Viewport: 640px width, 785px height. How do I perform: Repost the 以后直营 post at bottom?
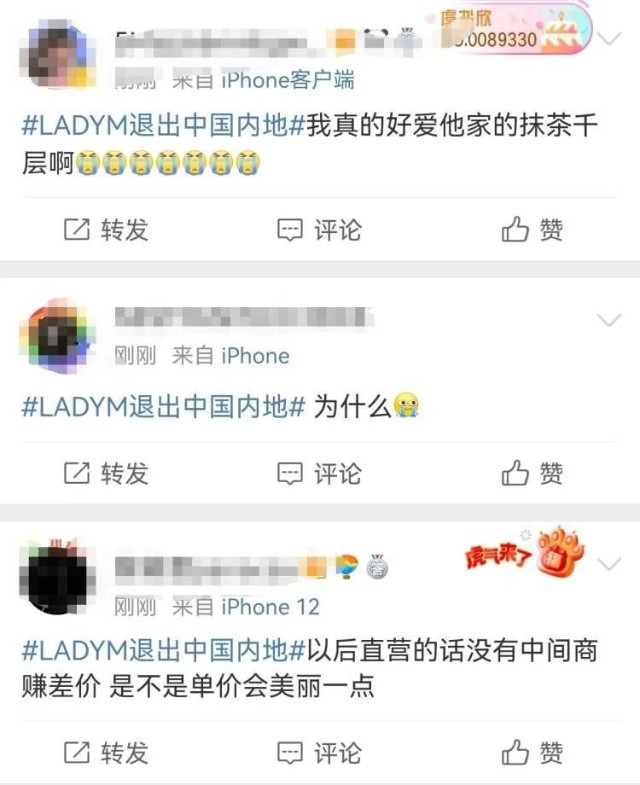(x=106, y=752)
